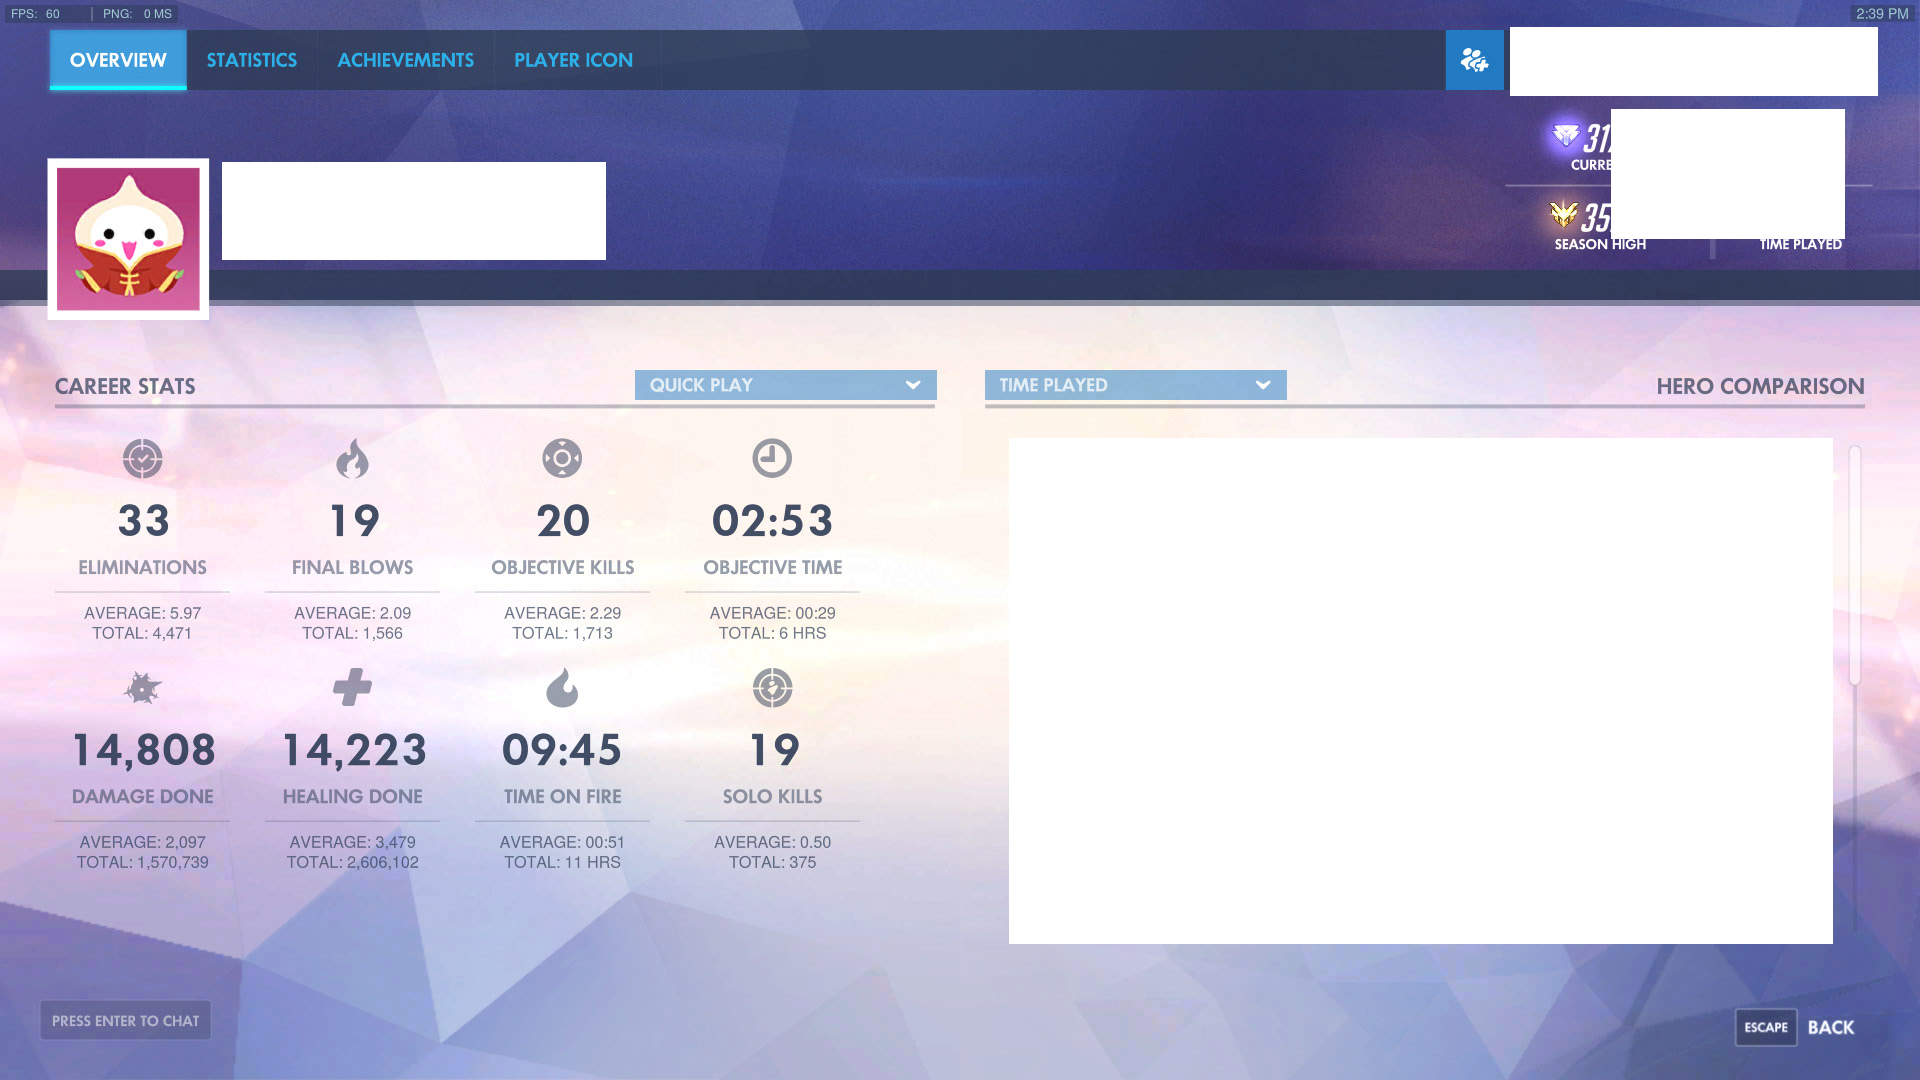
Task: Click the 2:39 PM clock display
Action: click(1882, 14)
